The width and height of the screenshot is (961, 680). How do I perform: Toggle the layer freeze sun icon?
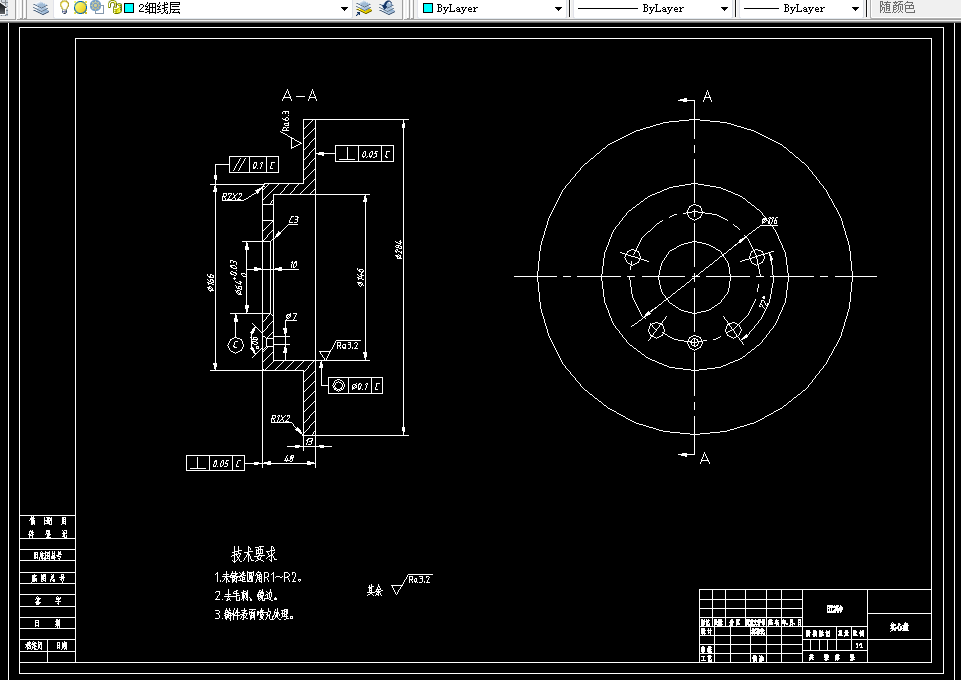tap(80, 8)
